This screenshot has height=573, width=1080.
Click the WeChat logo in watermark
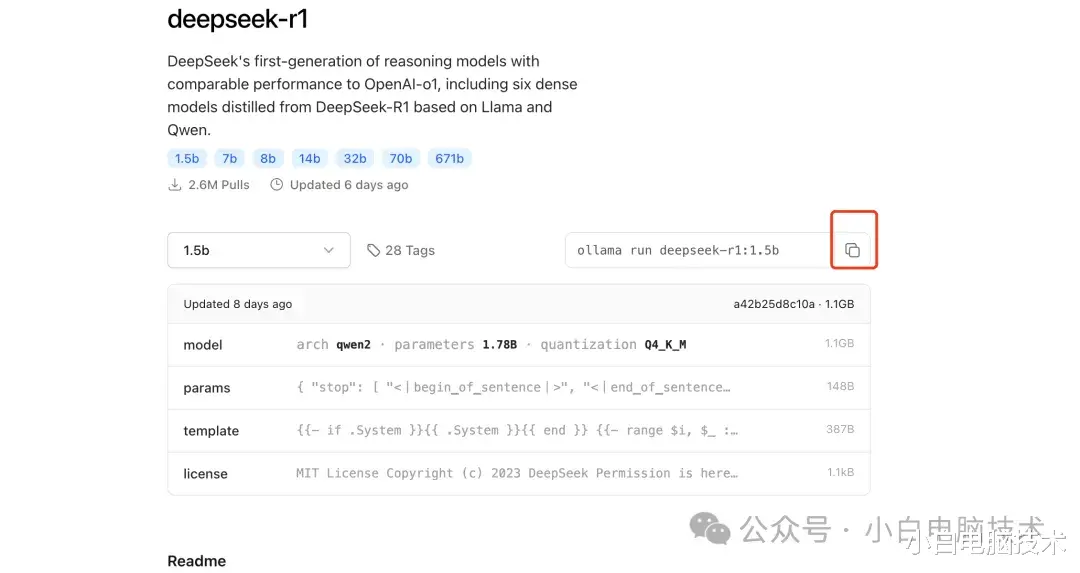point(709,529)
